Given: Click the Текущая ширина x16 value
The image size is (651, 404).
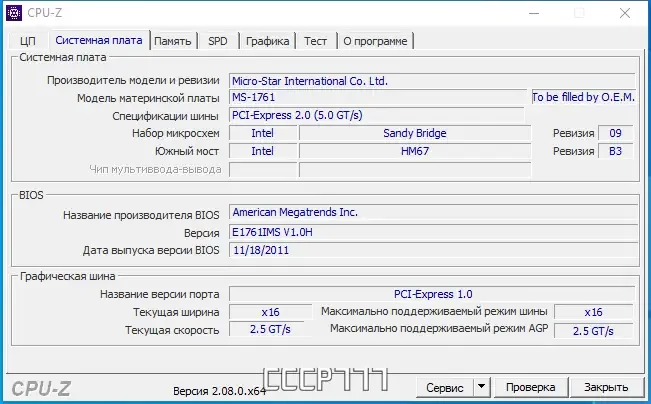Looking at the screenshot, I should point(270,312).
